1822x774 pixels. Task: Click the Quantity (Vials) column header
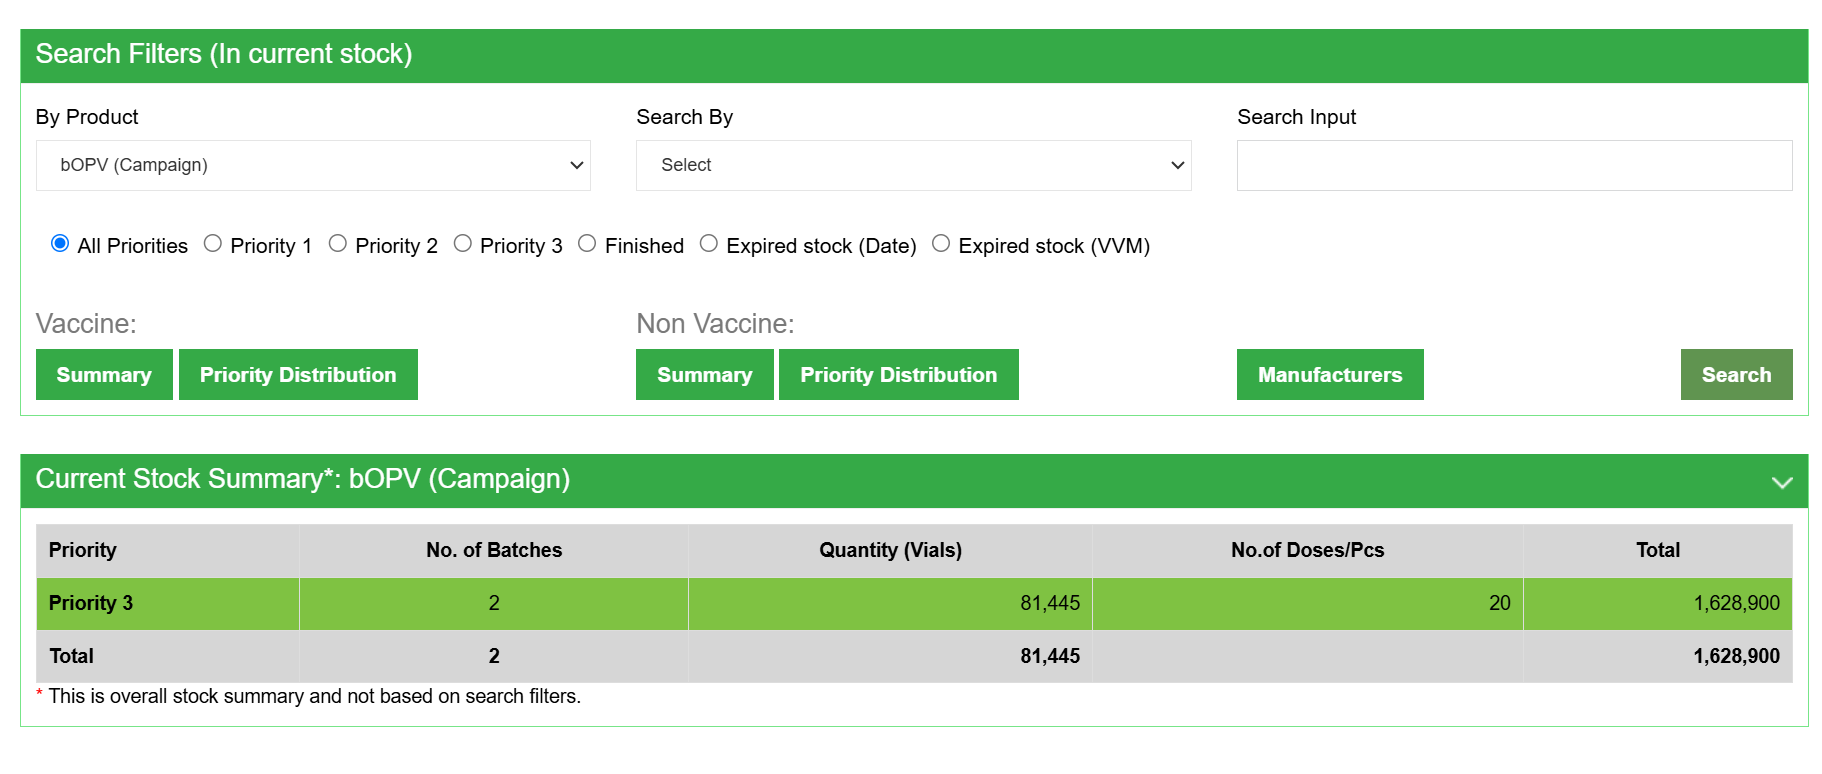(x=890, y=550)
